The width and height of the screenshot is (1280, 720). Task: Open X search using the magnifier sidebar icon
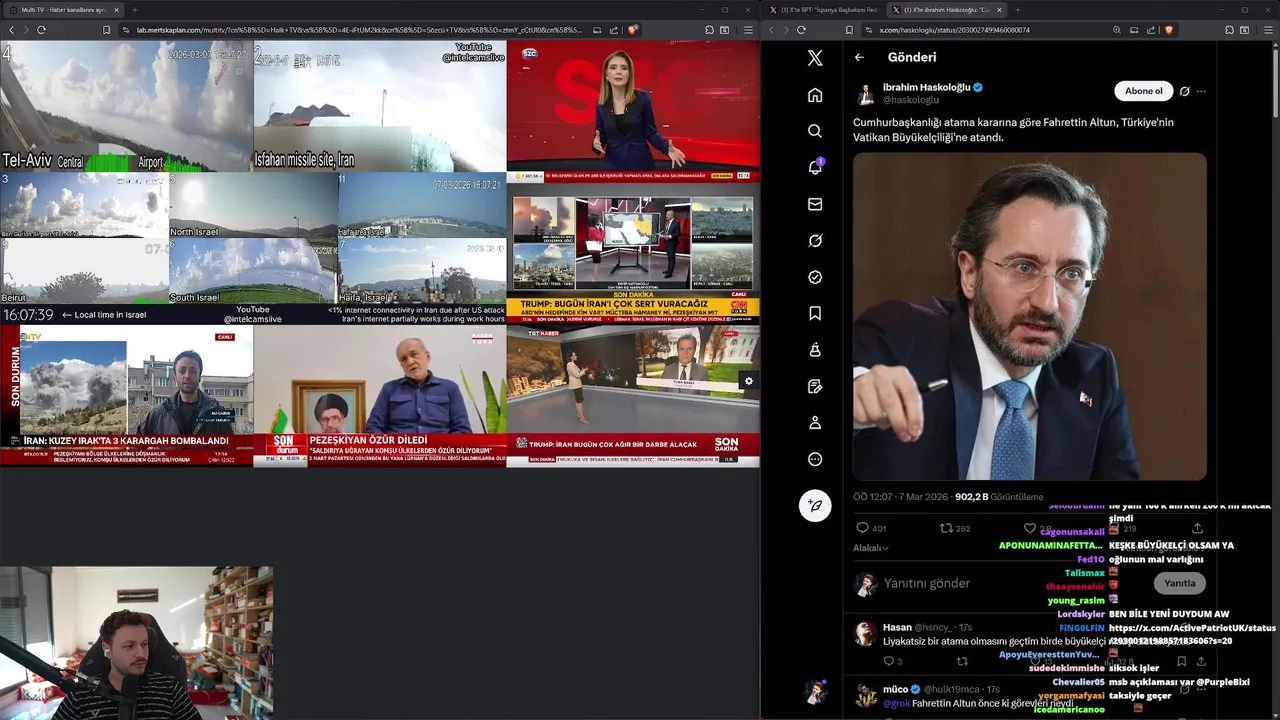pyautogui.click(x=815, y=131)
